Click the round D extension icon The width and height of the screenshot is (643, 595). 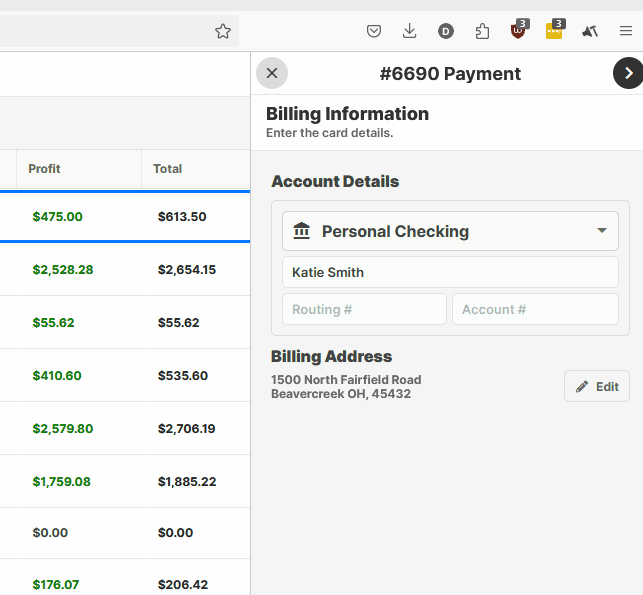pyautogui.click(x=446, y=31)
